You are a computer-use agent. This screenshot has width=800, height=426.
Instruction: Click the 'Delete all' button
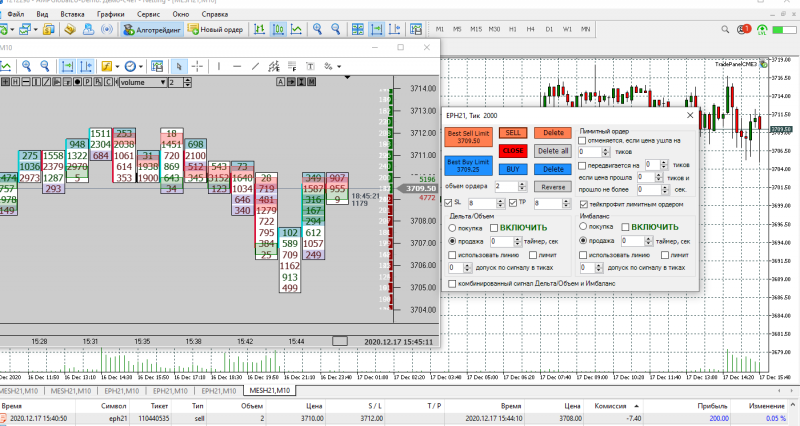click(553, 151)
